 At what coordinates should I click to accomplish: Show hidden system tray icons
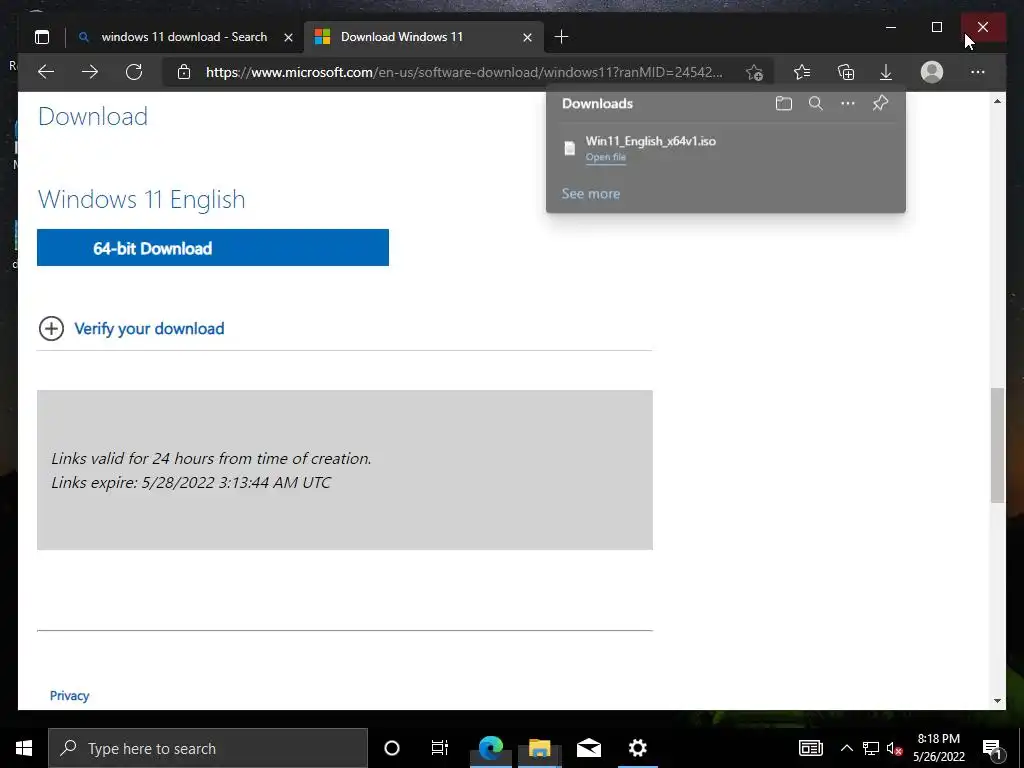[x=846, y=748]
